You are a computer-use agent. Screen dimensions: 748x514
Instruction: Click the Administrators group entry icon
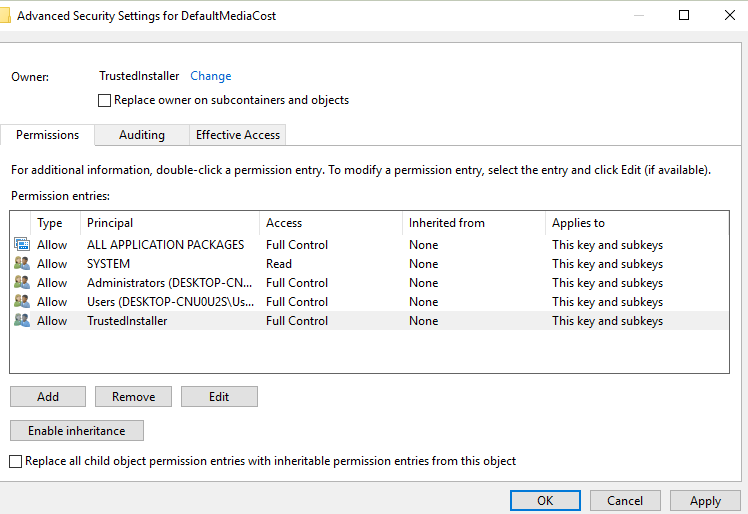click(22, 283)
